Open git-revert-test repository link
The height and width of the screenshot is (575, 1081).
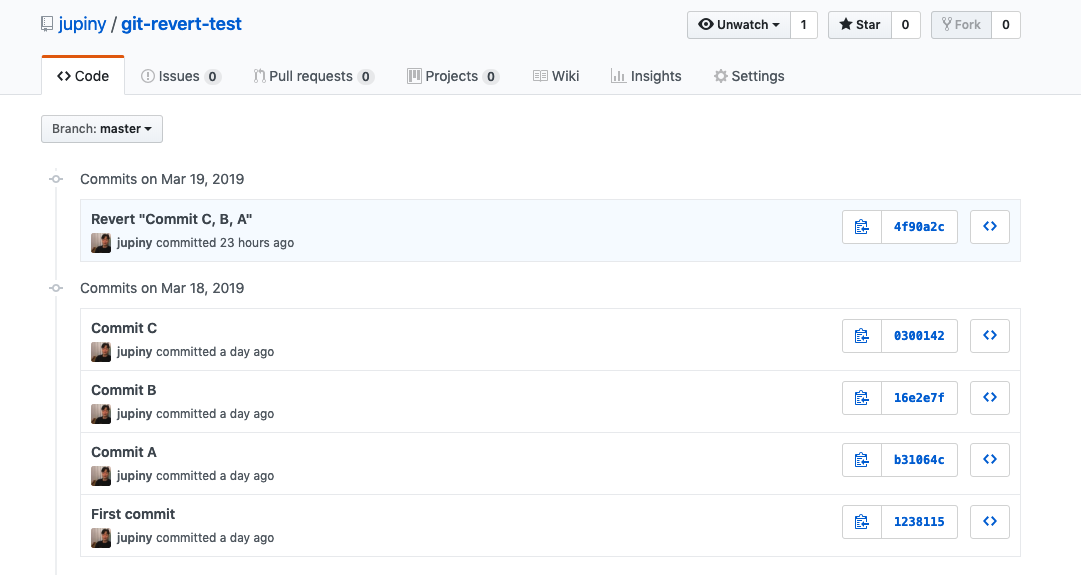[181, 24]
